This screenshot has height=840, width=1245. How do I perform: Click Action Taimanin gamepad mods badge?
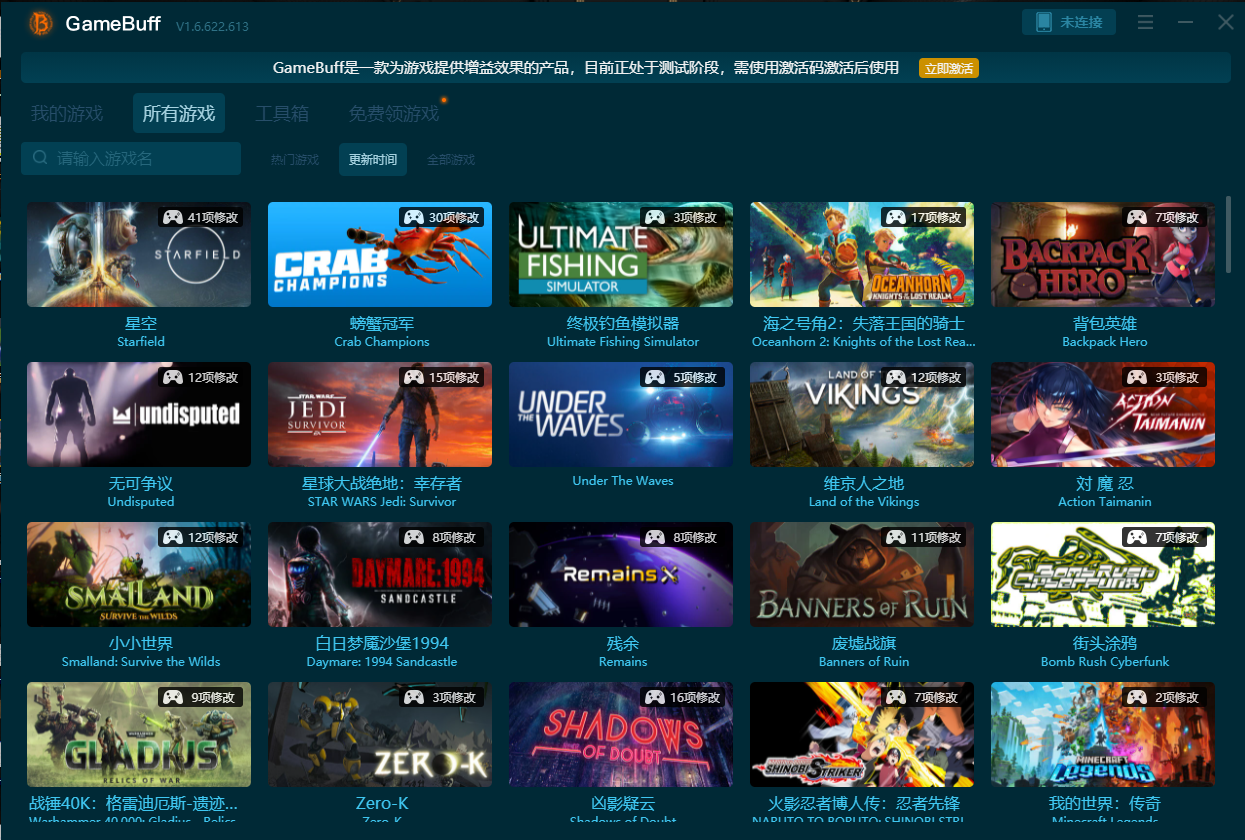[x=1165, y=377]
